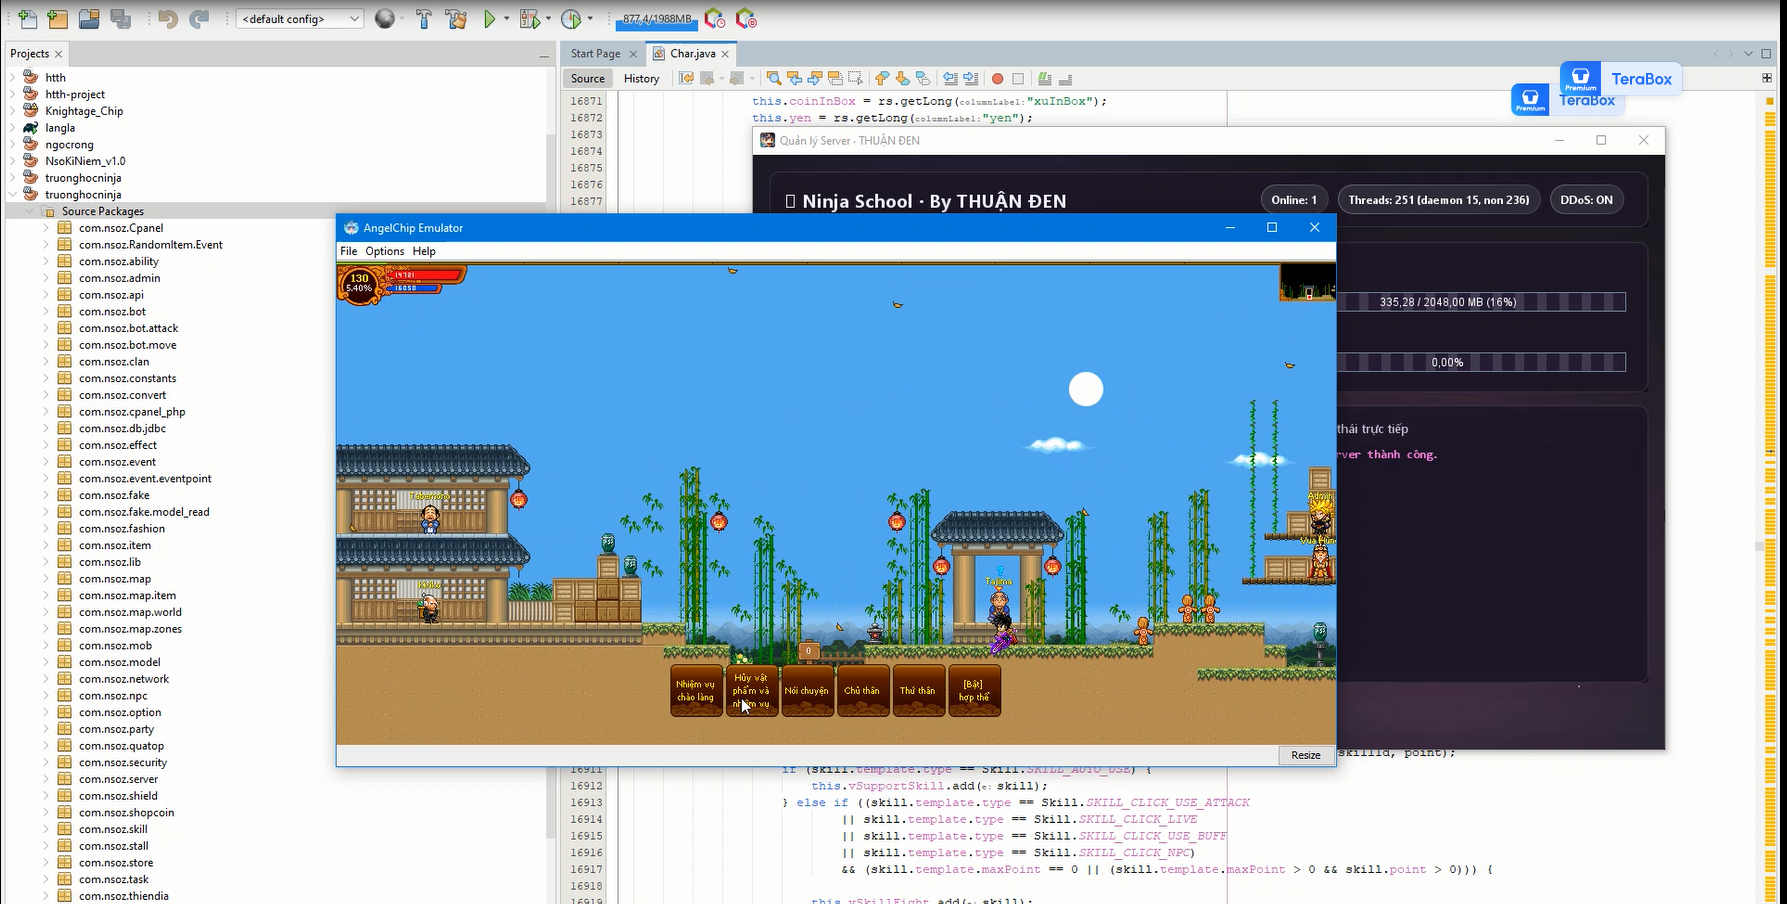Toggle the editor's History view button
The height and width of the screenshot is (904, 1787).
click(x=641, y=78)
